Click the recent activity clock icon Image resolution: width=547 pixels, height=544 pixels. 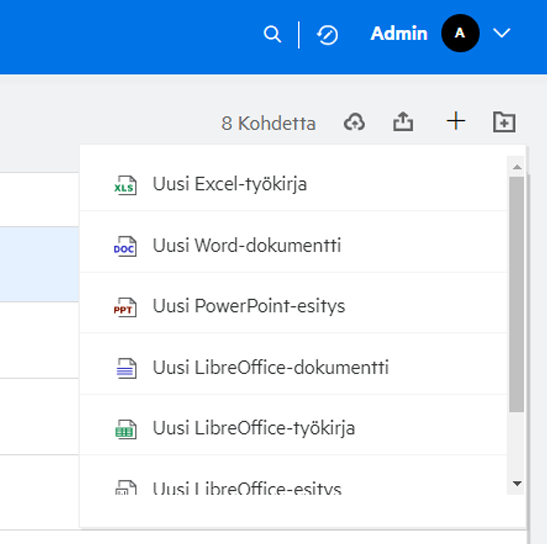pos(327,35)
